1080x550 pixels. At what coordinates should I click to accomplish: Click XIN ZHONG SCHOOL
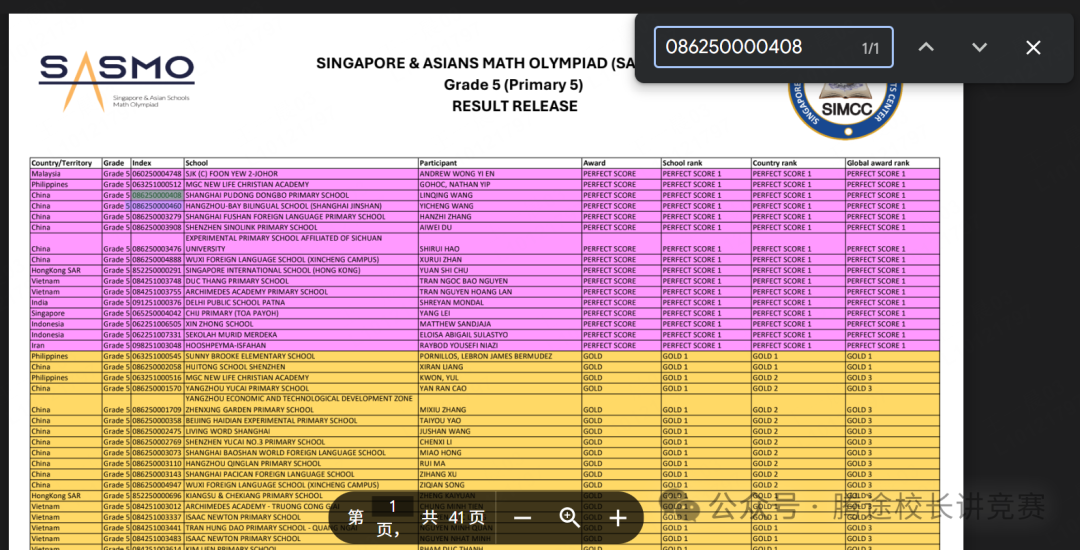tap(219, 324)
